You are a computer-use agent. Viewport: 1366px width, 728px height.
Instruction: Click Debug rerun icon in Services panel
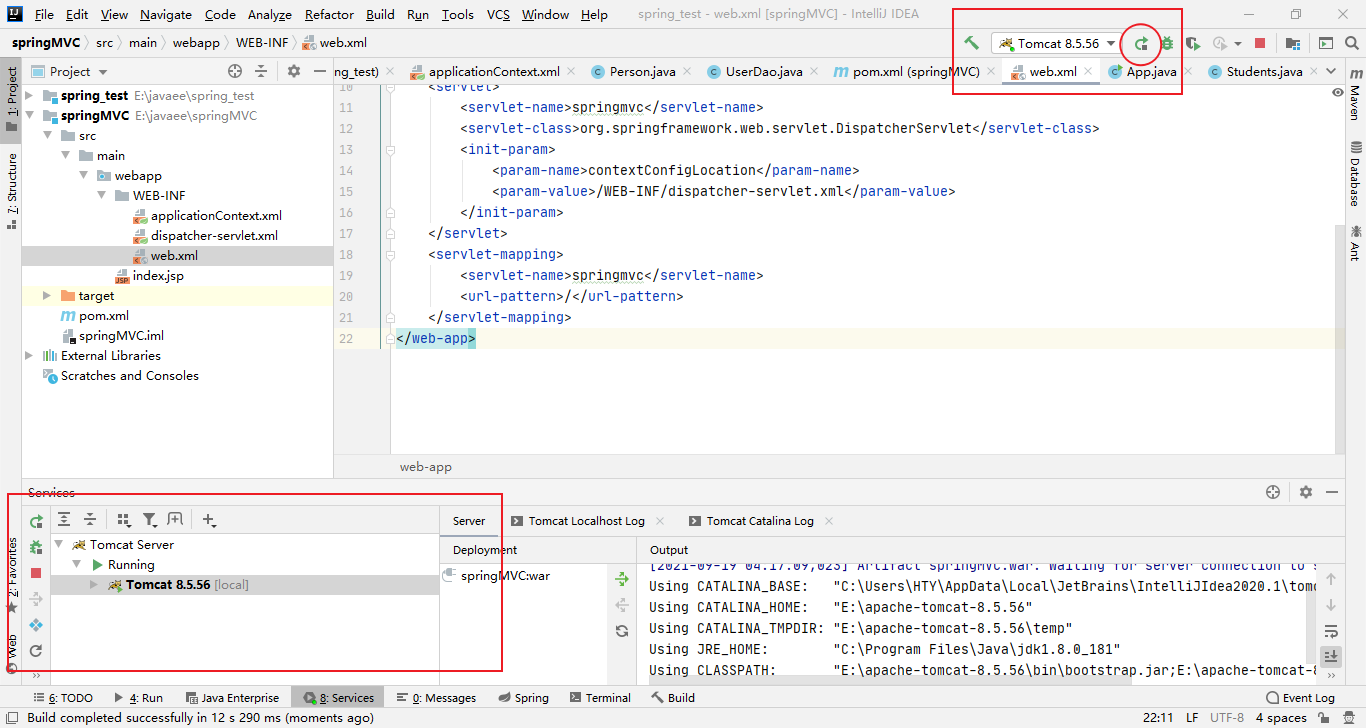[x=36, y=547]
